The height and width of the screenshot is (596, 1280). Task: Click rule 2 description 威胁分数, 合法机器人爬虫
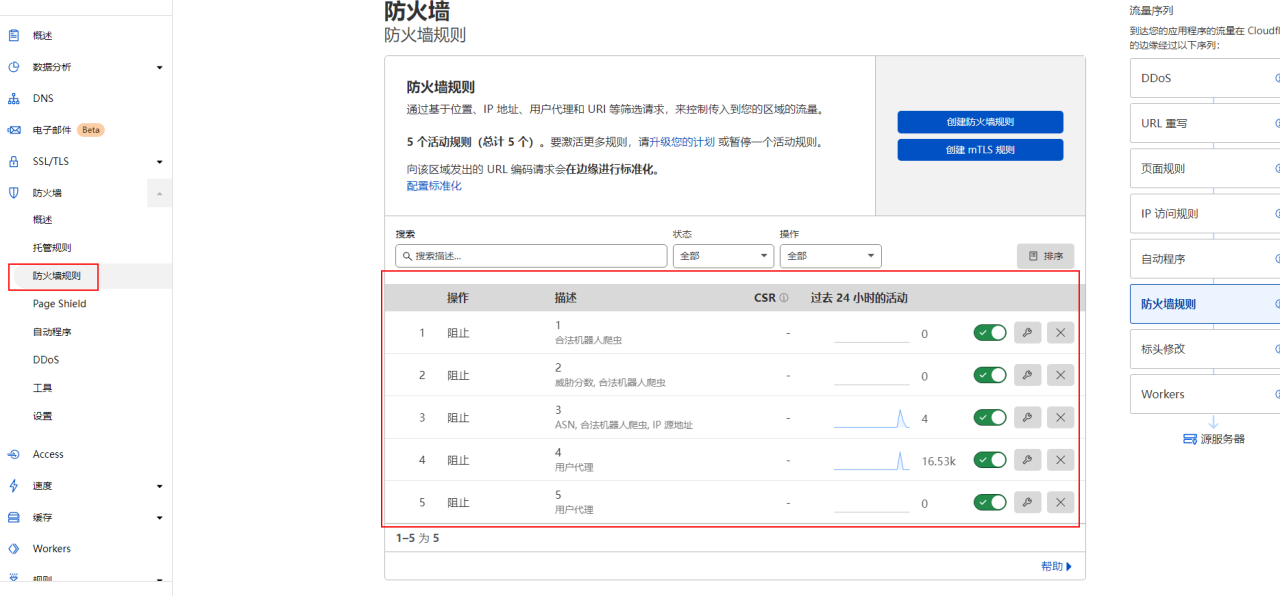tap(610, 383)
